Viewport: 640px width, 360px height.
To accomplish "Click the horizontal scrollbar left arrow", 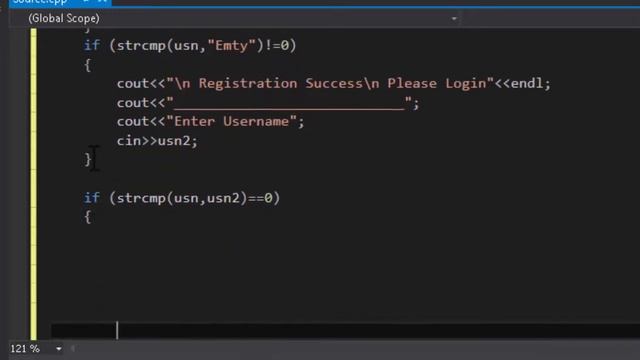I will click(73, 349).
